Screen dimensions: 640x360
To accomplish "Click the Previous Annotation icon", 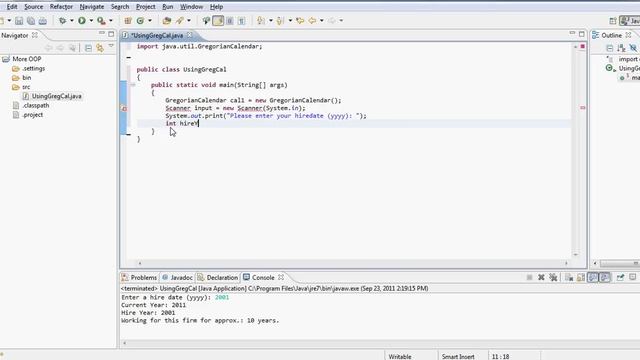I will click(280, 20).
